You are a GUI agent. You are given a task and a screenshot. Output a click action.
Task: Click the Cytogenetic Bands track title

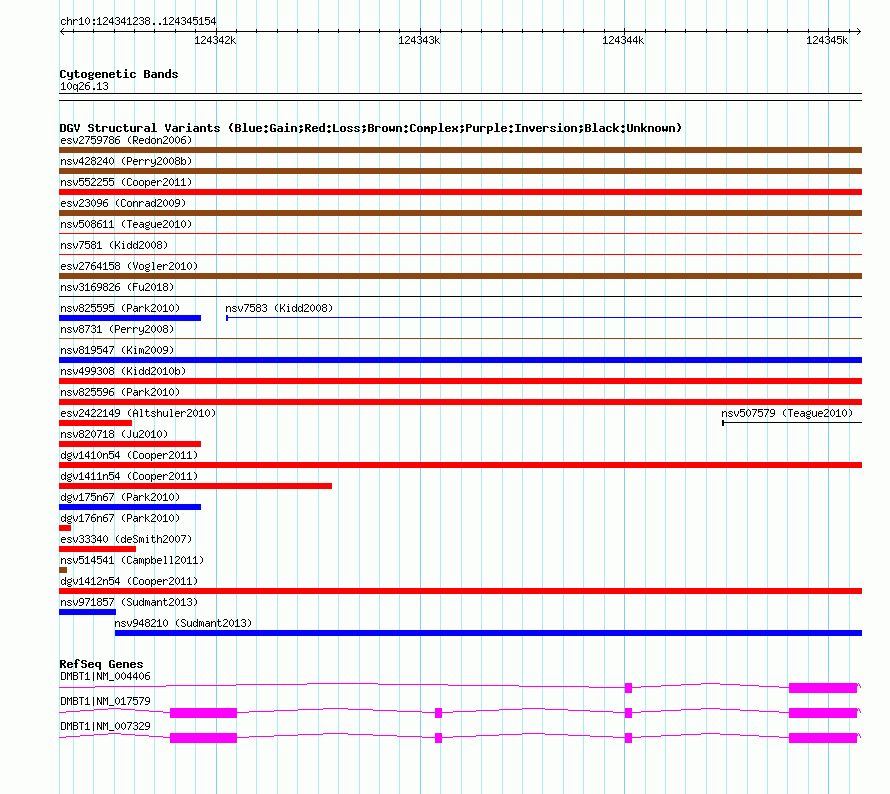click(119, 74)
